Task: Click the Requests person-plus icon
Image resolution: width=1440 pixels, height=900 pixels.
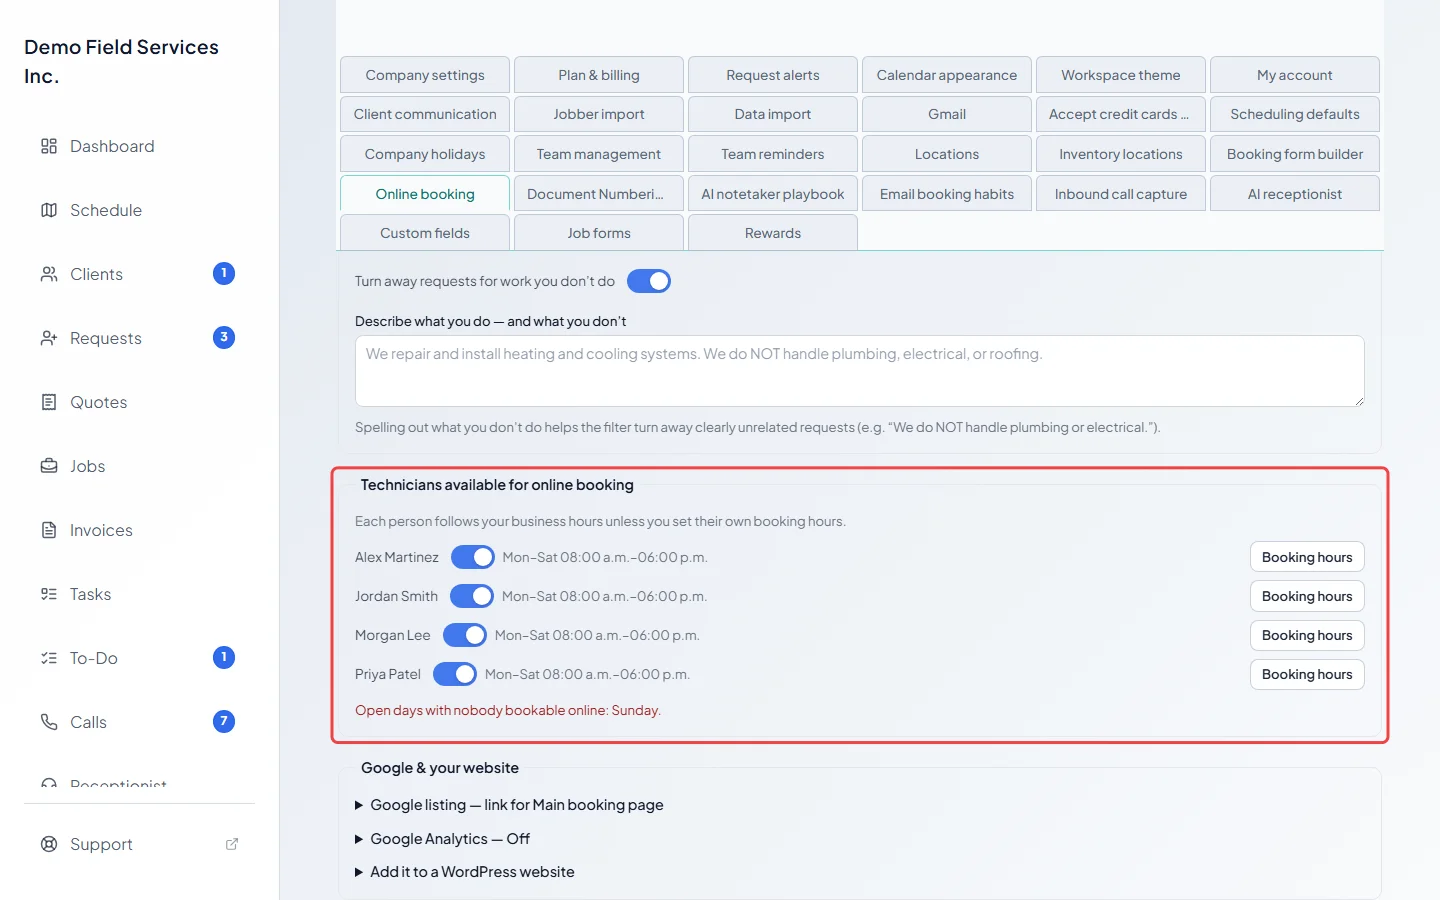Action: [x=49, y=338]
